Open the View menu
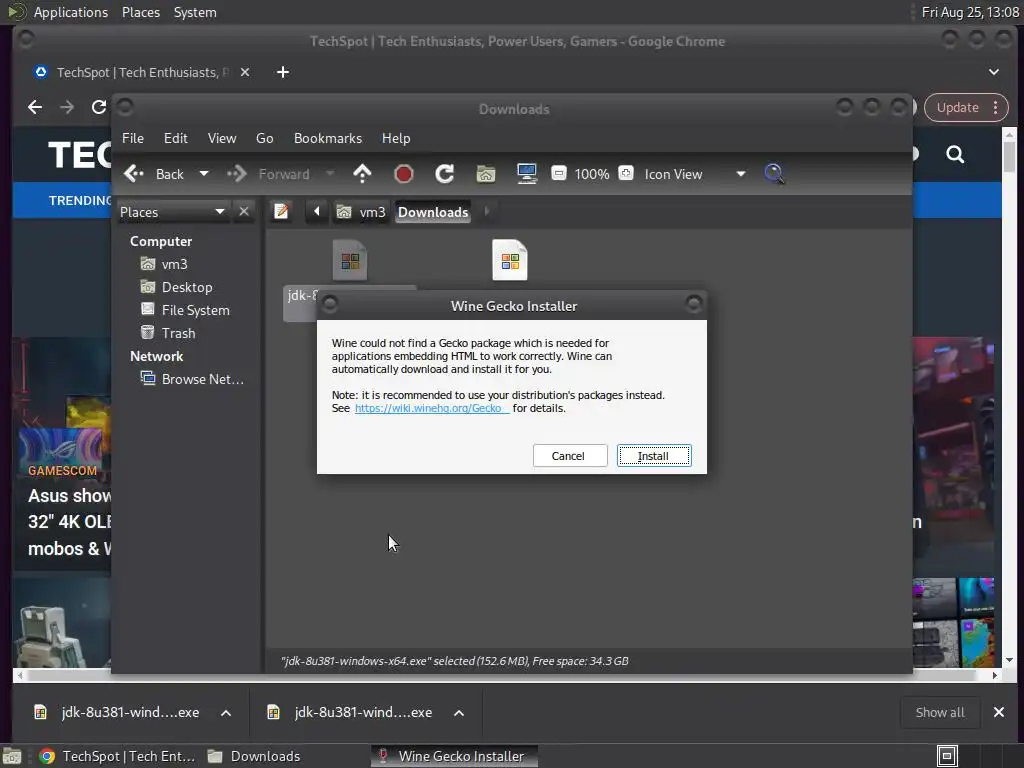 [x=222, y=138]
